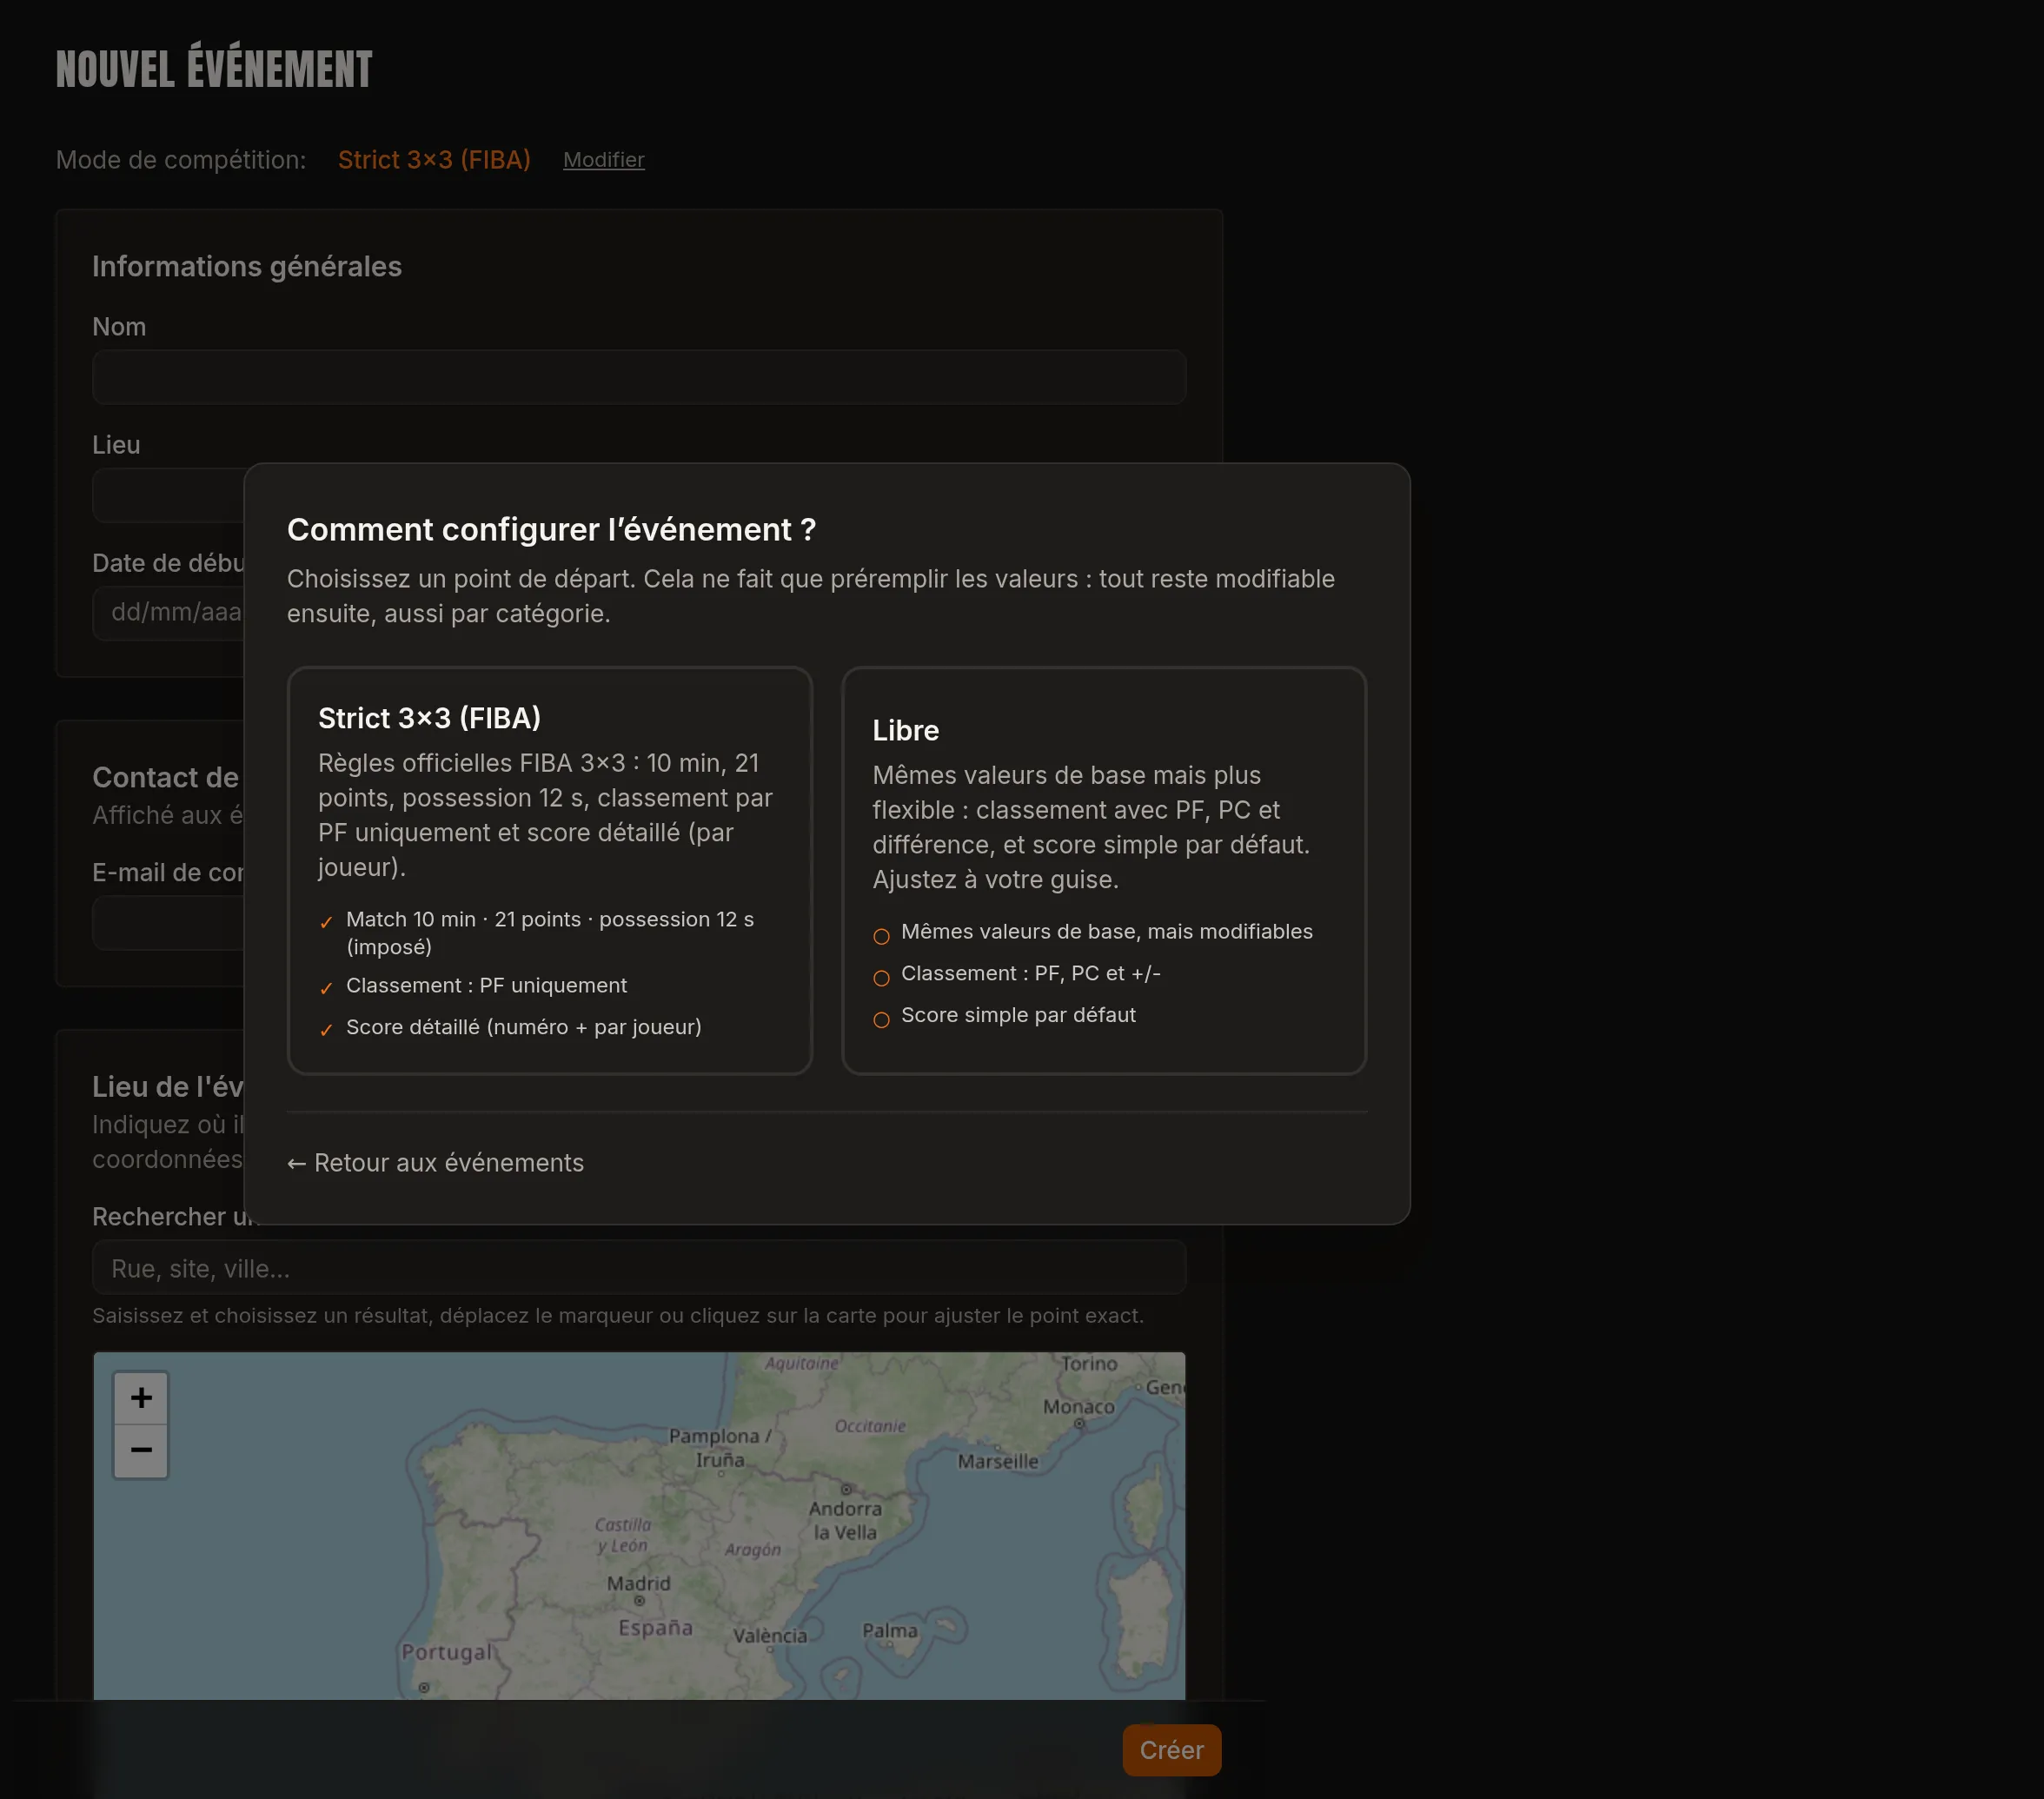Screen dimensions: 2044x1799
Task: Zoom out on the map
Action: point(141,1451)
